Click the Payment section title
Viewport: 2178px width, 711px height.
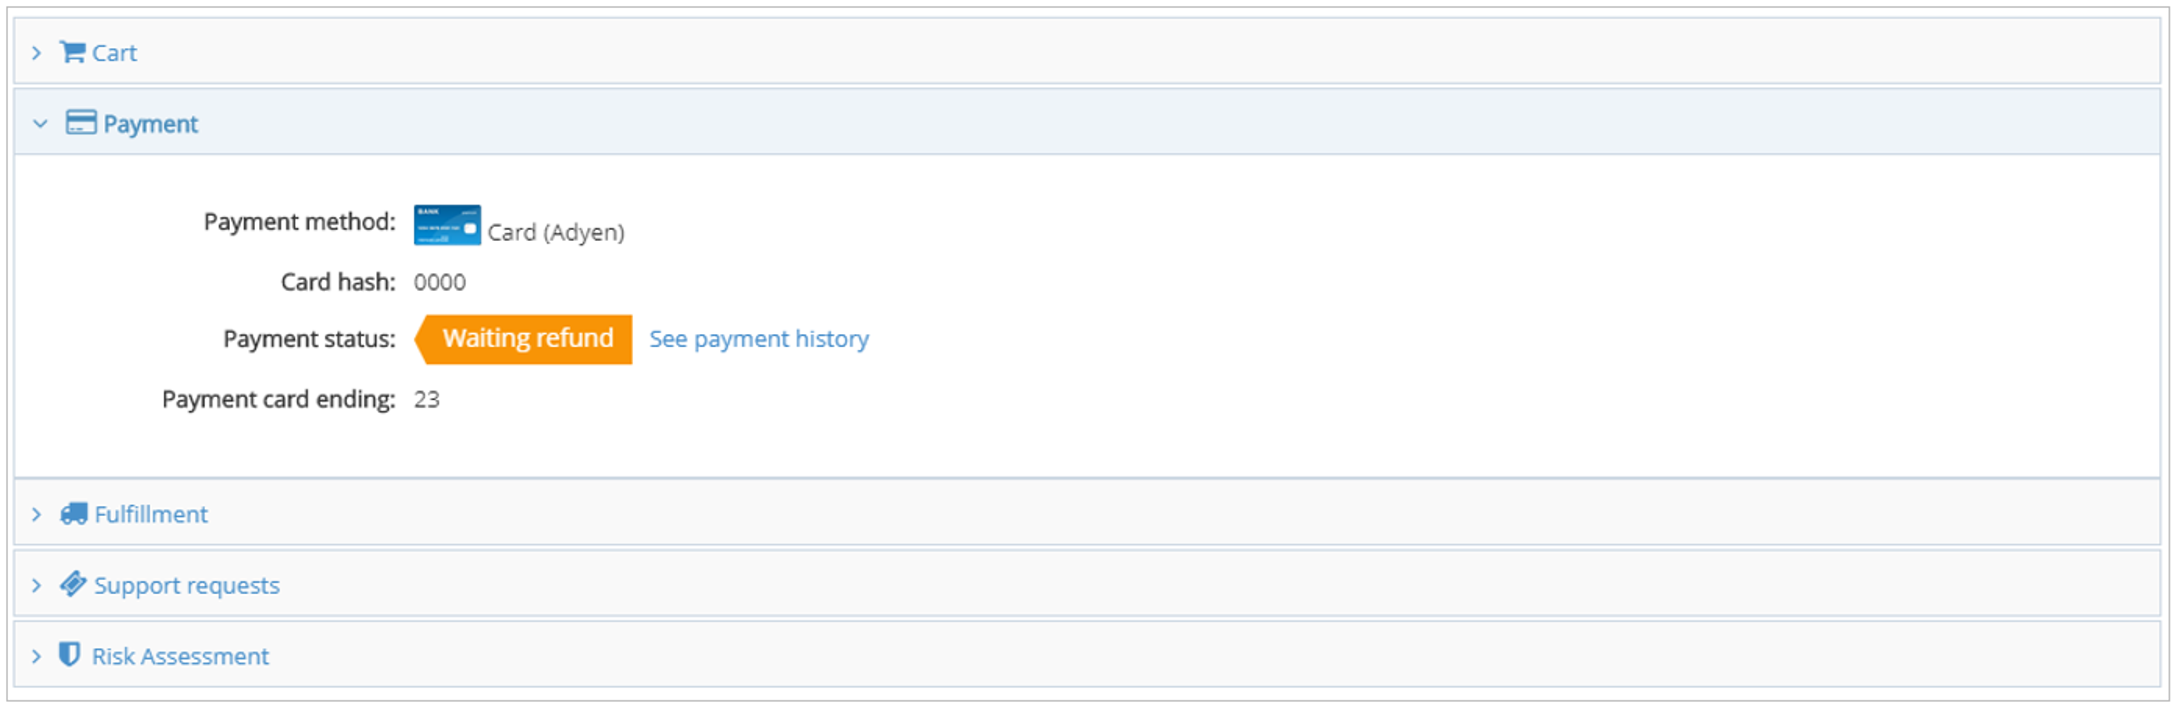(x=151, y=124)
